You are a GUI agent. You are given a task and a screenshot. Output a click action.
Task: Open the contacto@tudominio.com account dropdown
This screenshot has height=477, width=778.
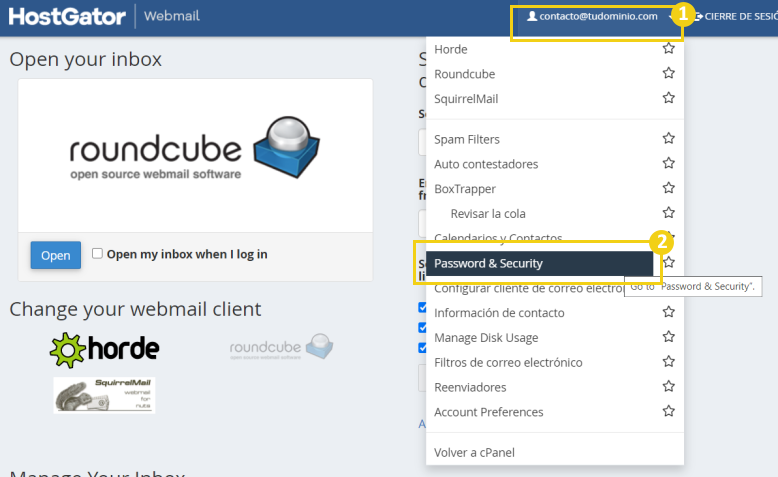tap(596, 17)
